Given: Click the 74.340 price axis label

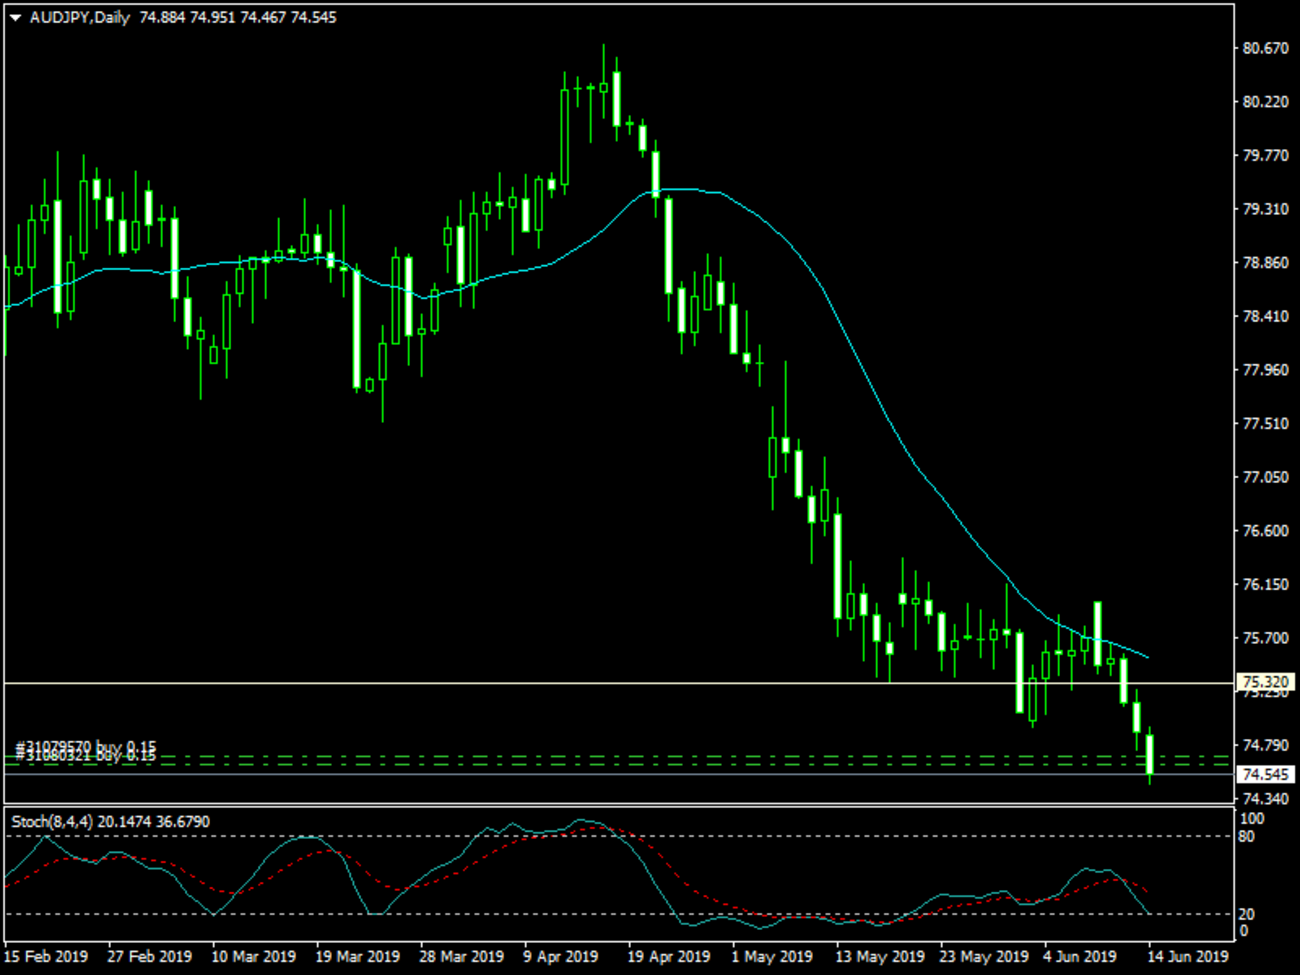Looking at the screenshot, I should (1265, 799).
